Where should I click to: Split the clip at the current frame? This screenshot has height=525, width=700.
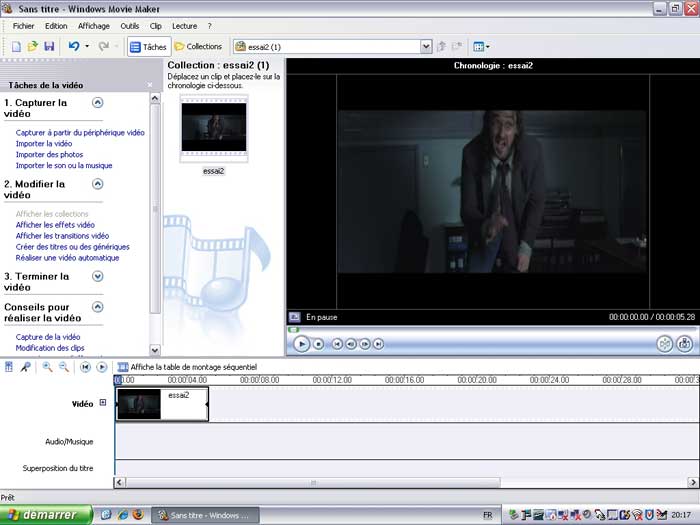pyautogui.click(x=665, y=344)
